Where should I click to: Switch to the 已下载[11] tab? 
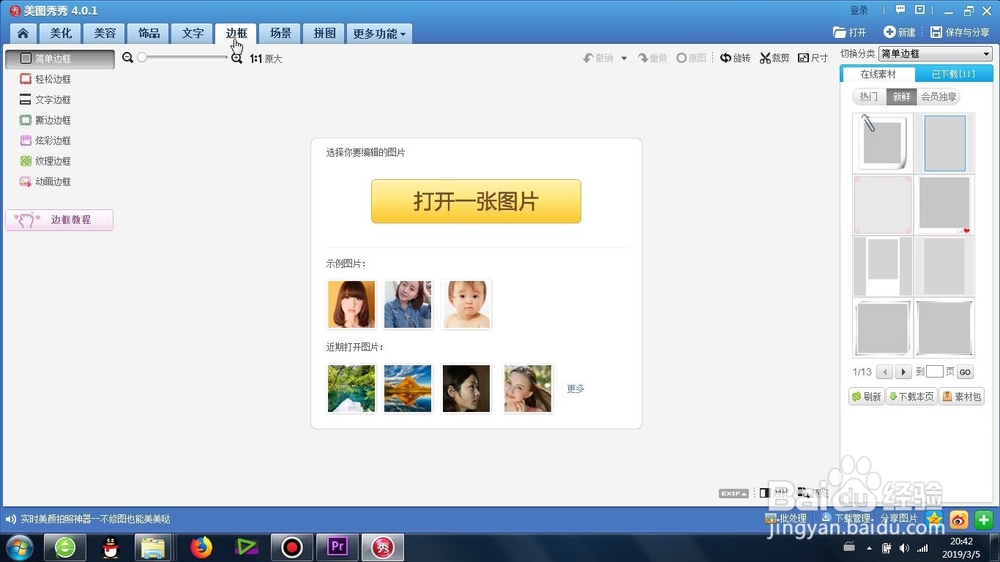953,74
